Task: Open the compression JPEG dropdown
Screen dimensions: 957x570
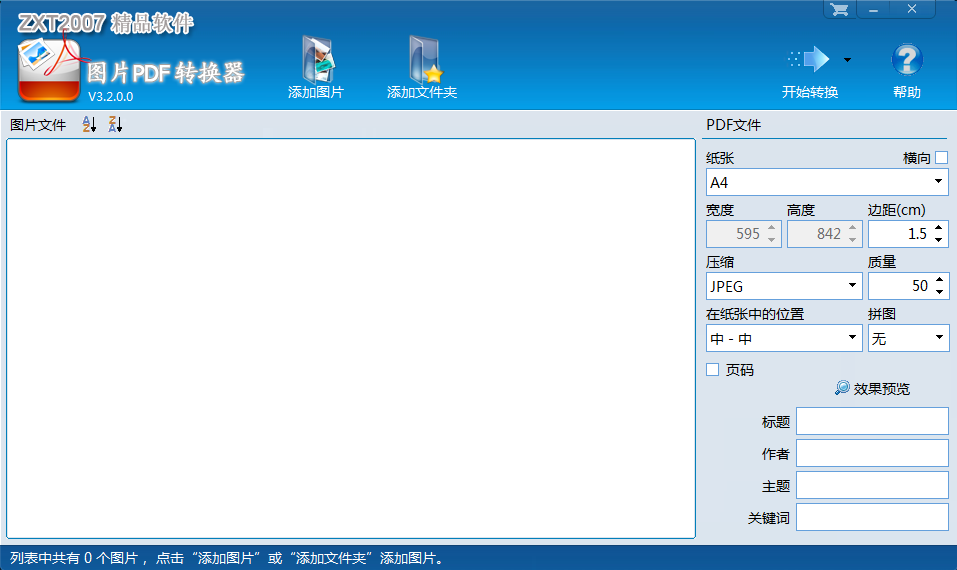Action: 852,287
